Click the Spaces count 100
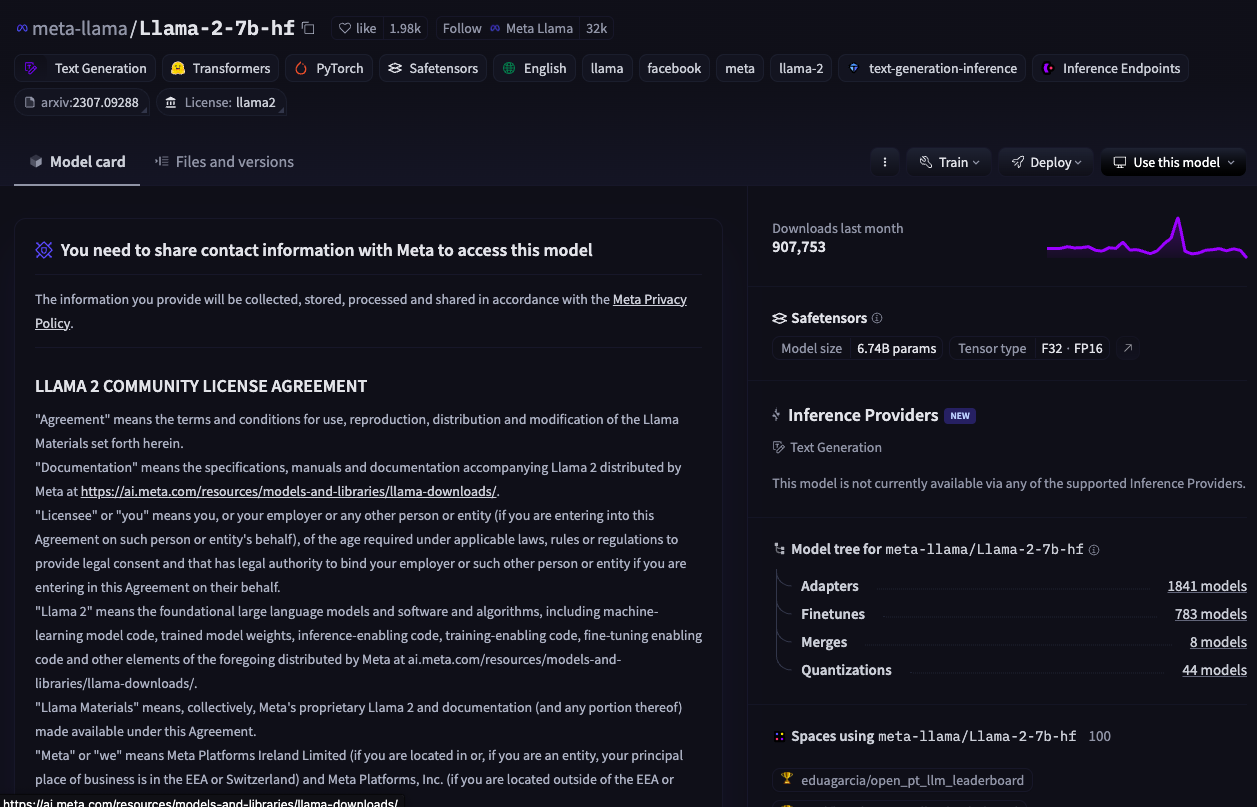Screen dimensions: 1257x807 pyautogui.click(x=1099, y=736)
